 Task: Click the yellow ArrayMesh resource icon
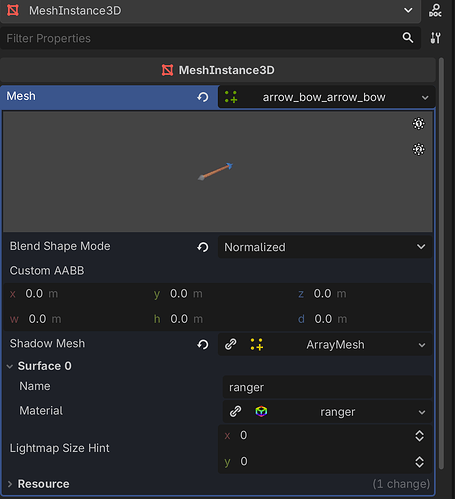coord(257,344)
